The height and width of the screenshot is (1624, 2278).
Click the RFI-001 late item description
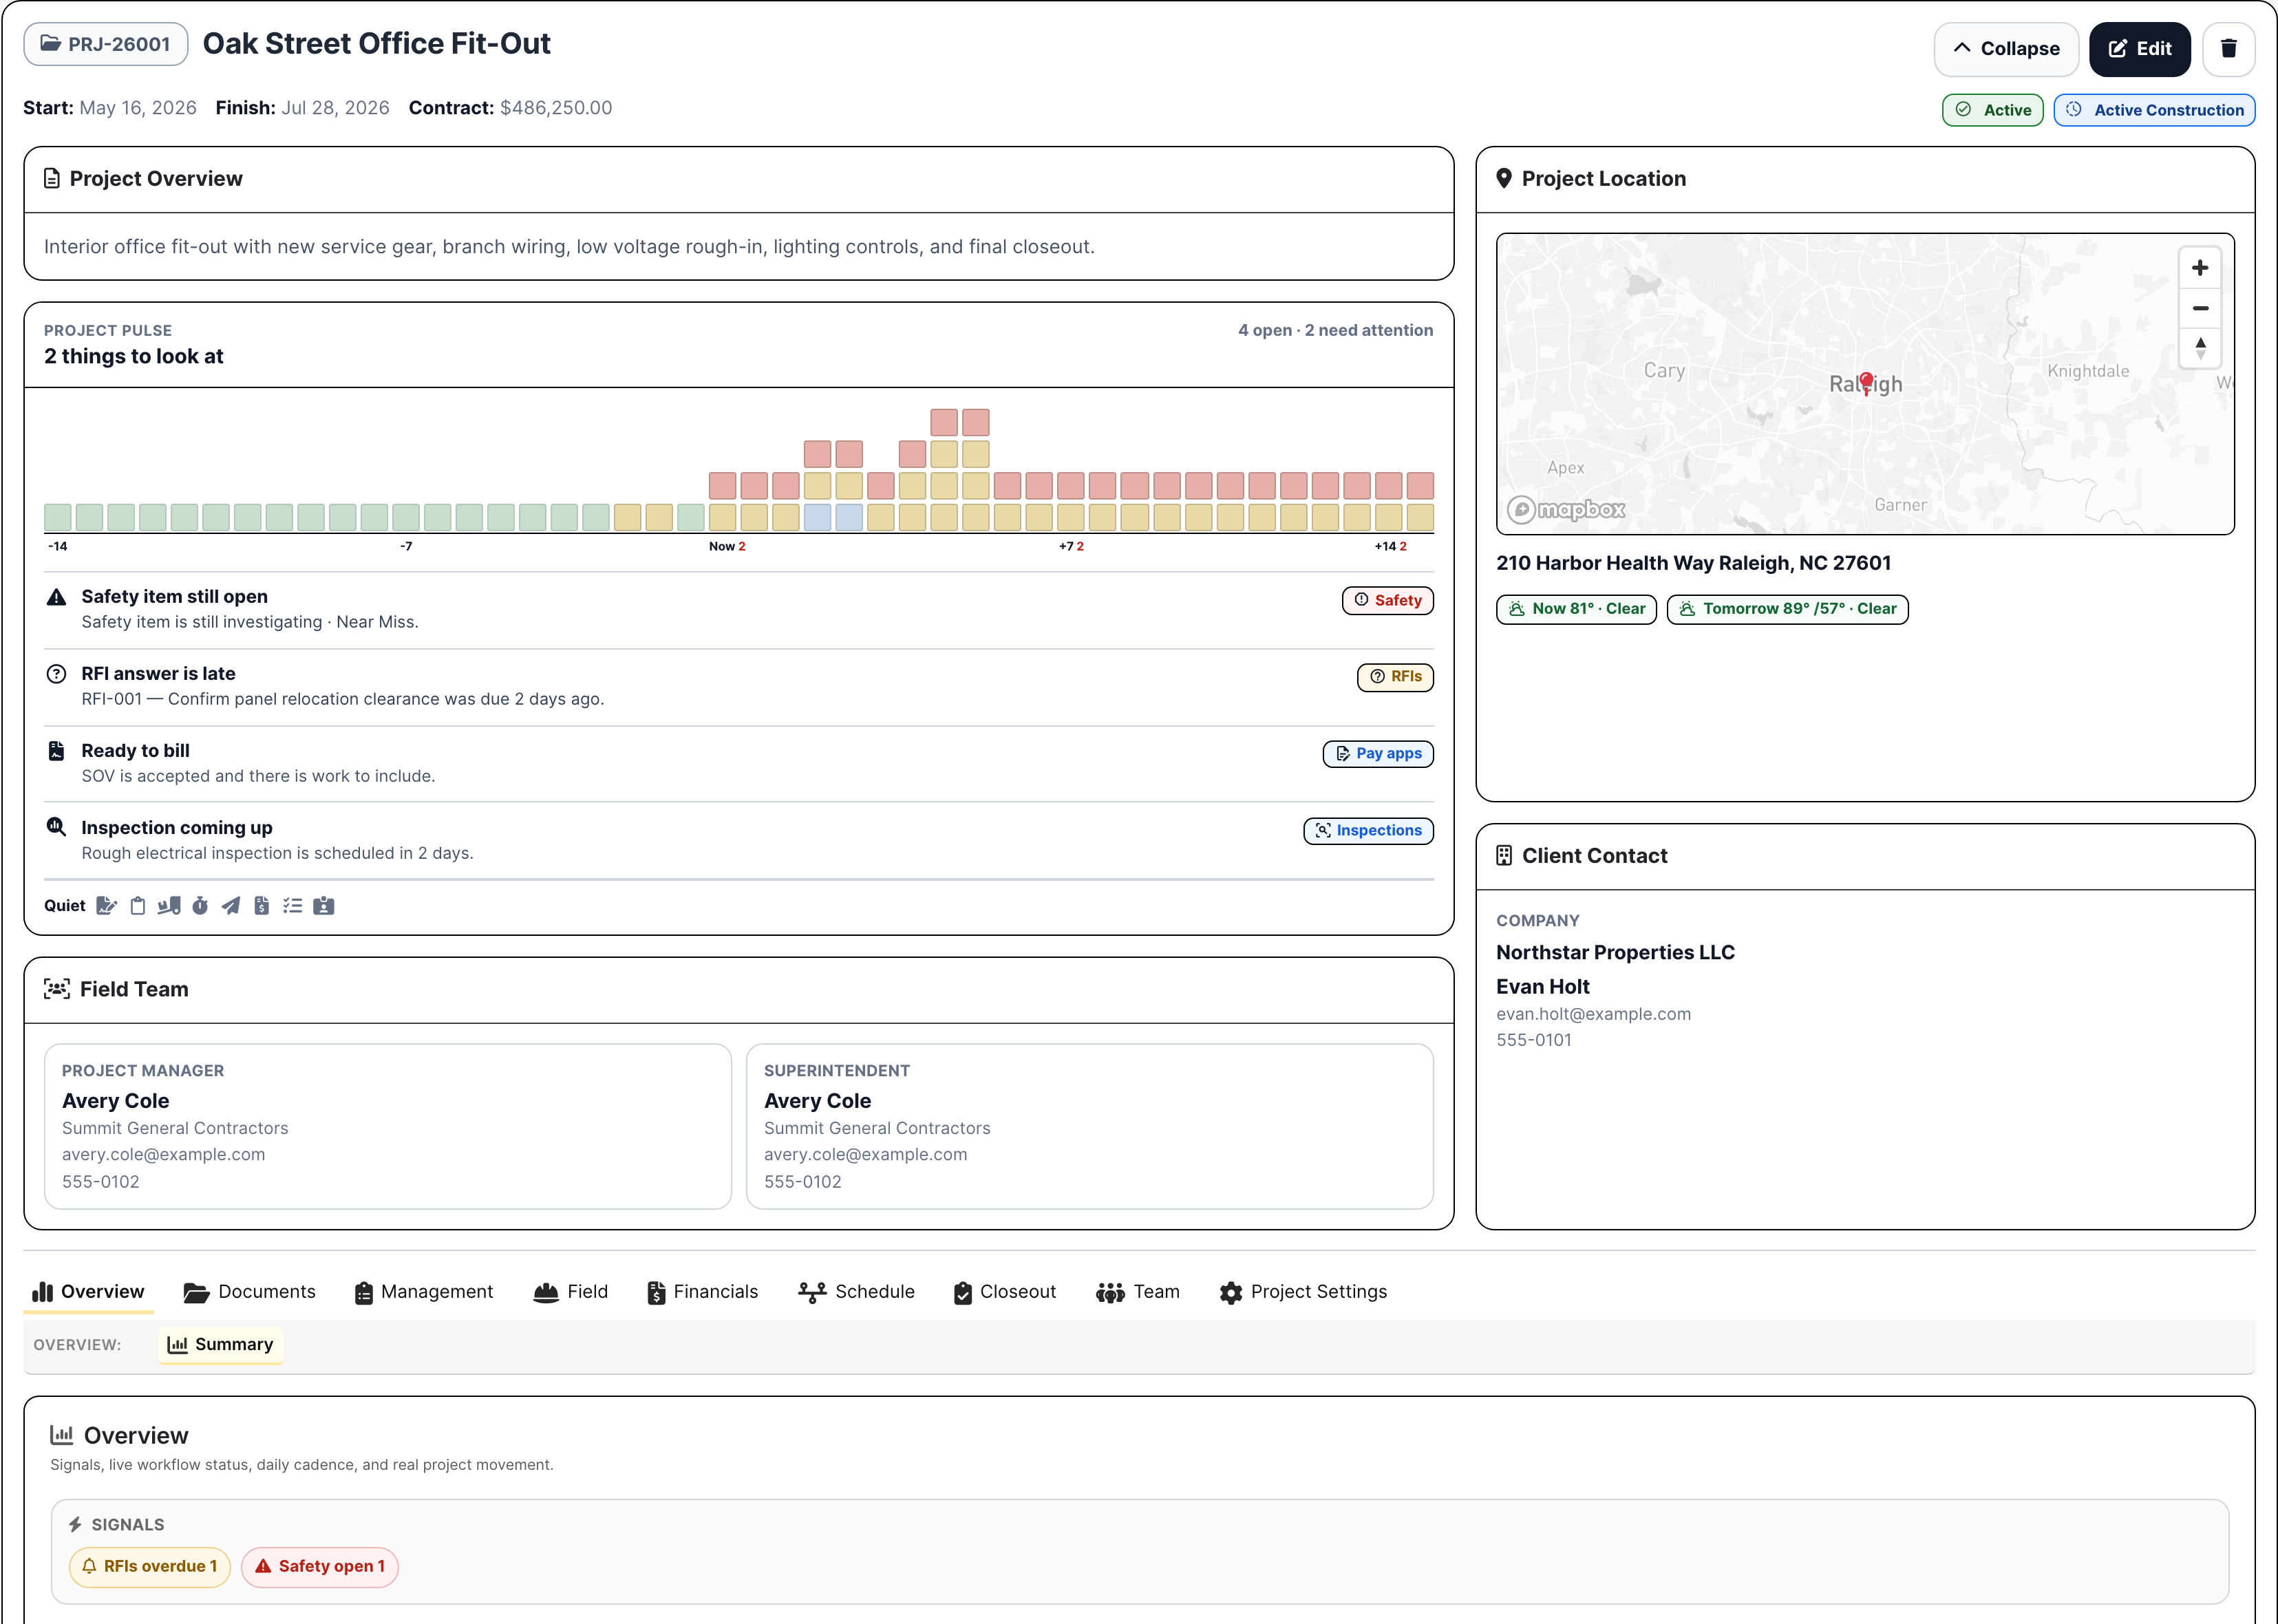coord(343,699)
